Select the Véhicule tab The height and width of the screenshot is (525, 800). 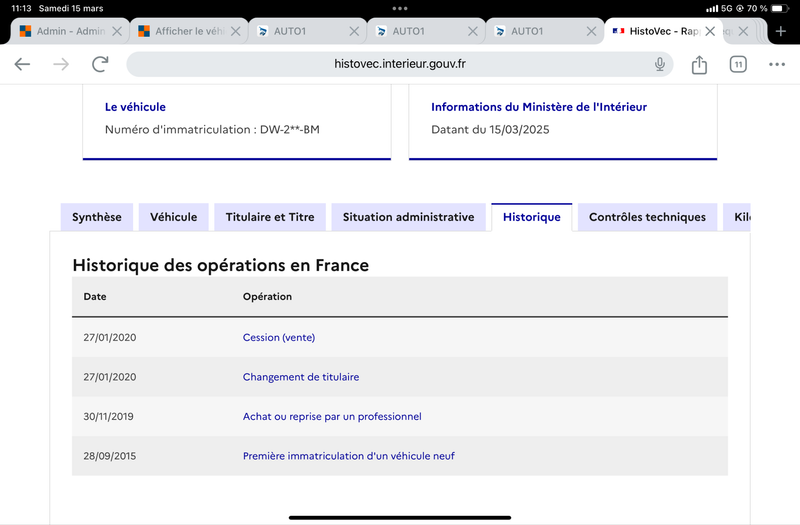pyautogui.click(x=173, y=217)
